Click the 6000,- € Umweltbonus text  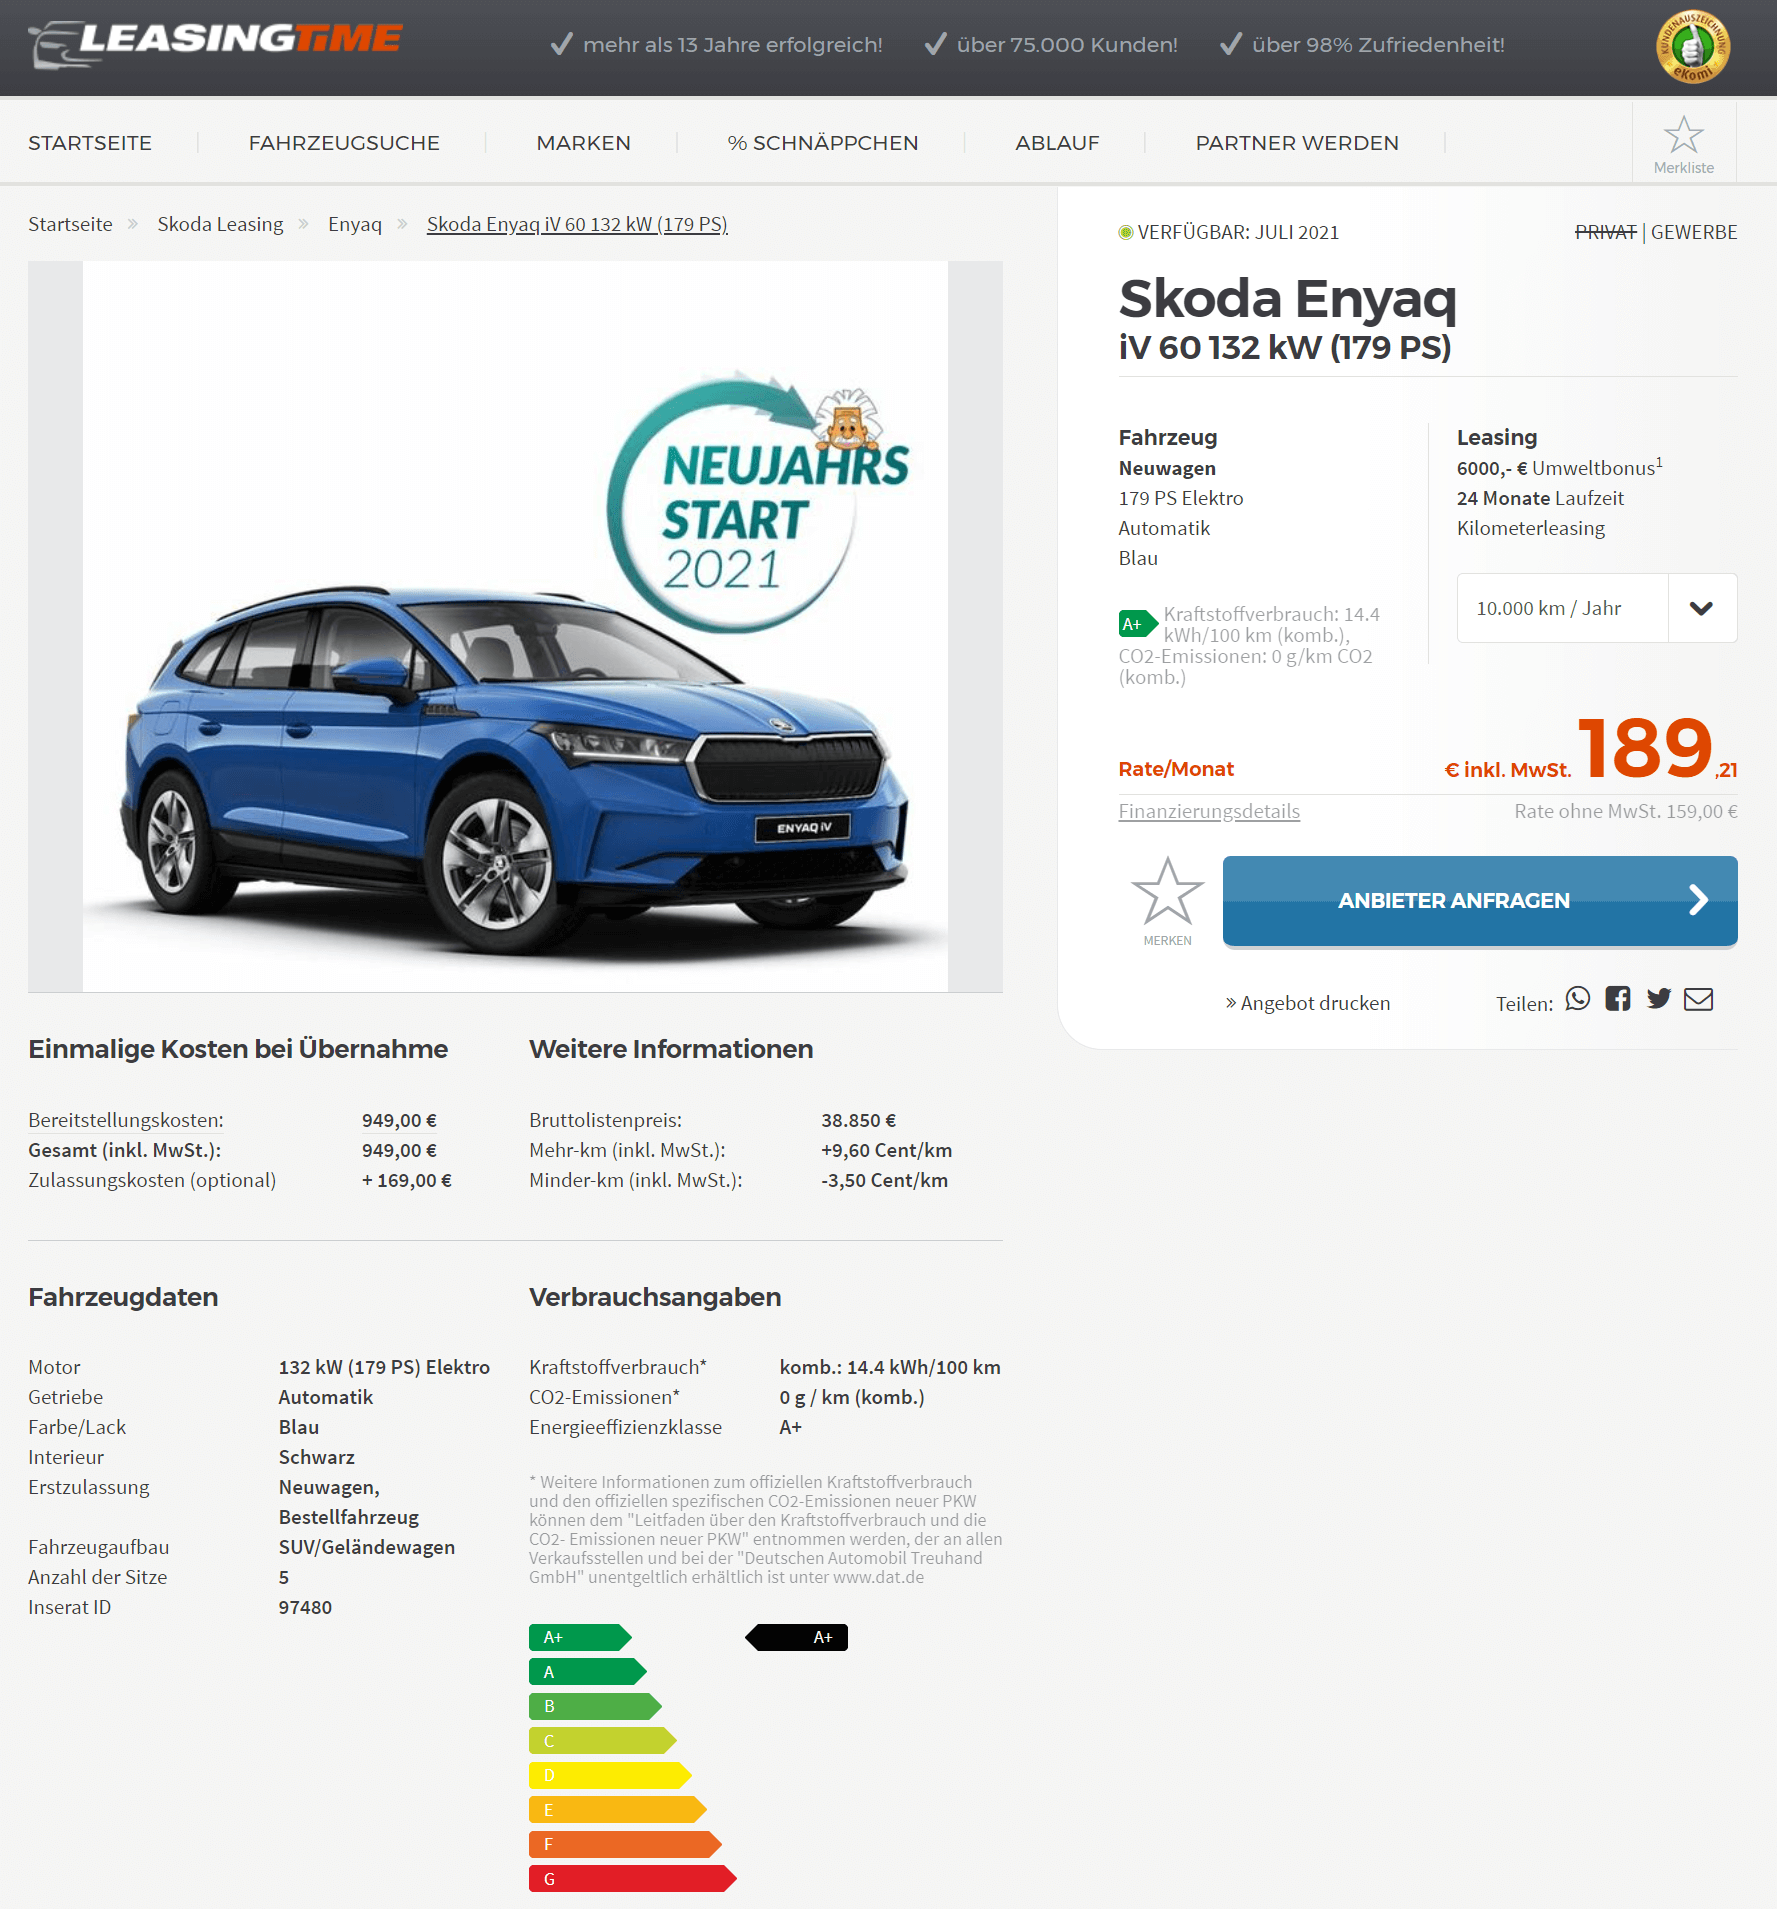coord(1559,467)
